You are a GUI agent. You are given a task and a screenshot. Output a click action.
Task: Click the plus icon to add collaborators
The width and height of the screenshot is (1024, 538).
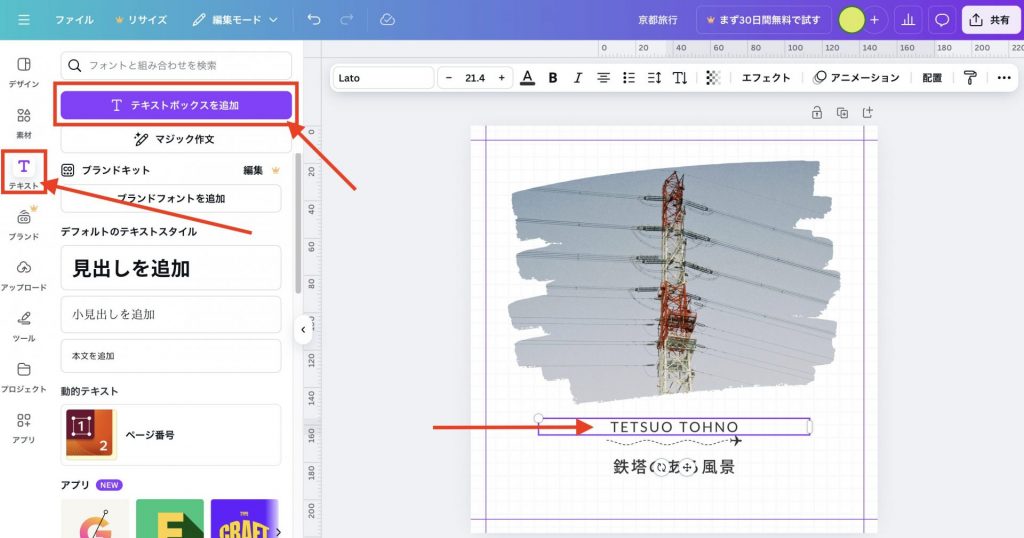point(874,20)
